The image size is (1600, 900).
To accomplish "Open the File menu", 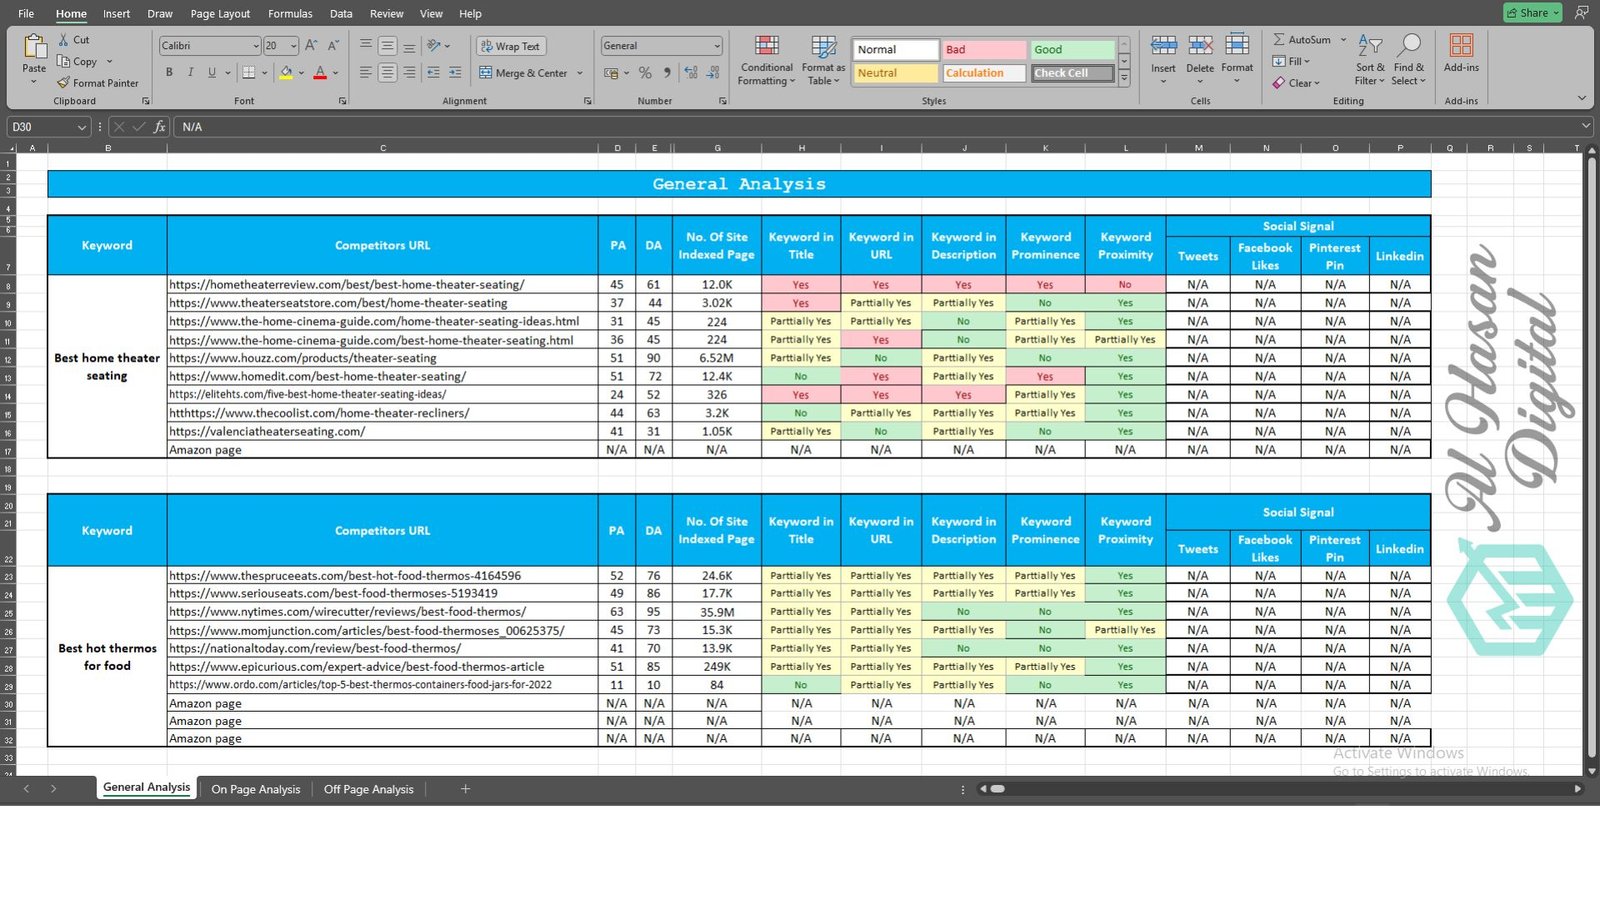I will (26, 14).
